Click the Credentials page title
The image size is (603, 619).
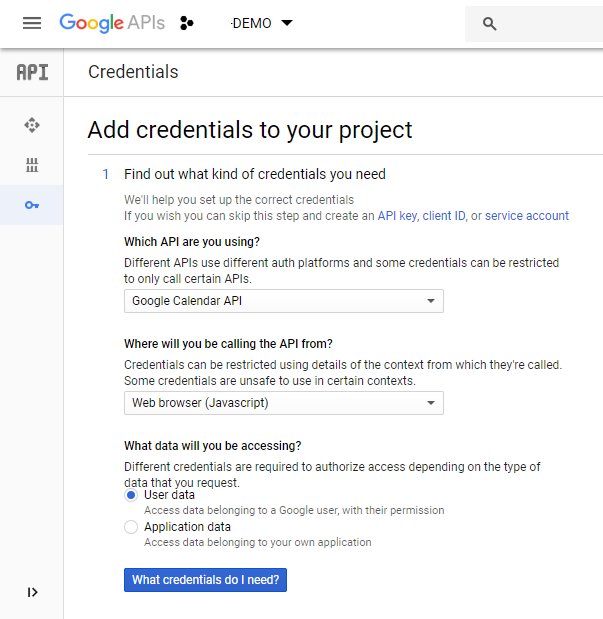pyautogui.click(x=133, y=72)
